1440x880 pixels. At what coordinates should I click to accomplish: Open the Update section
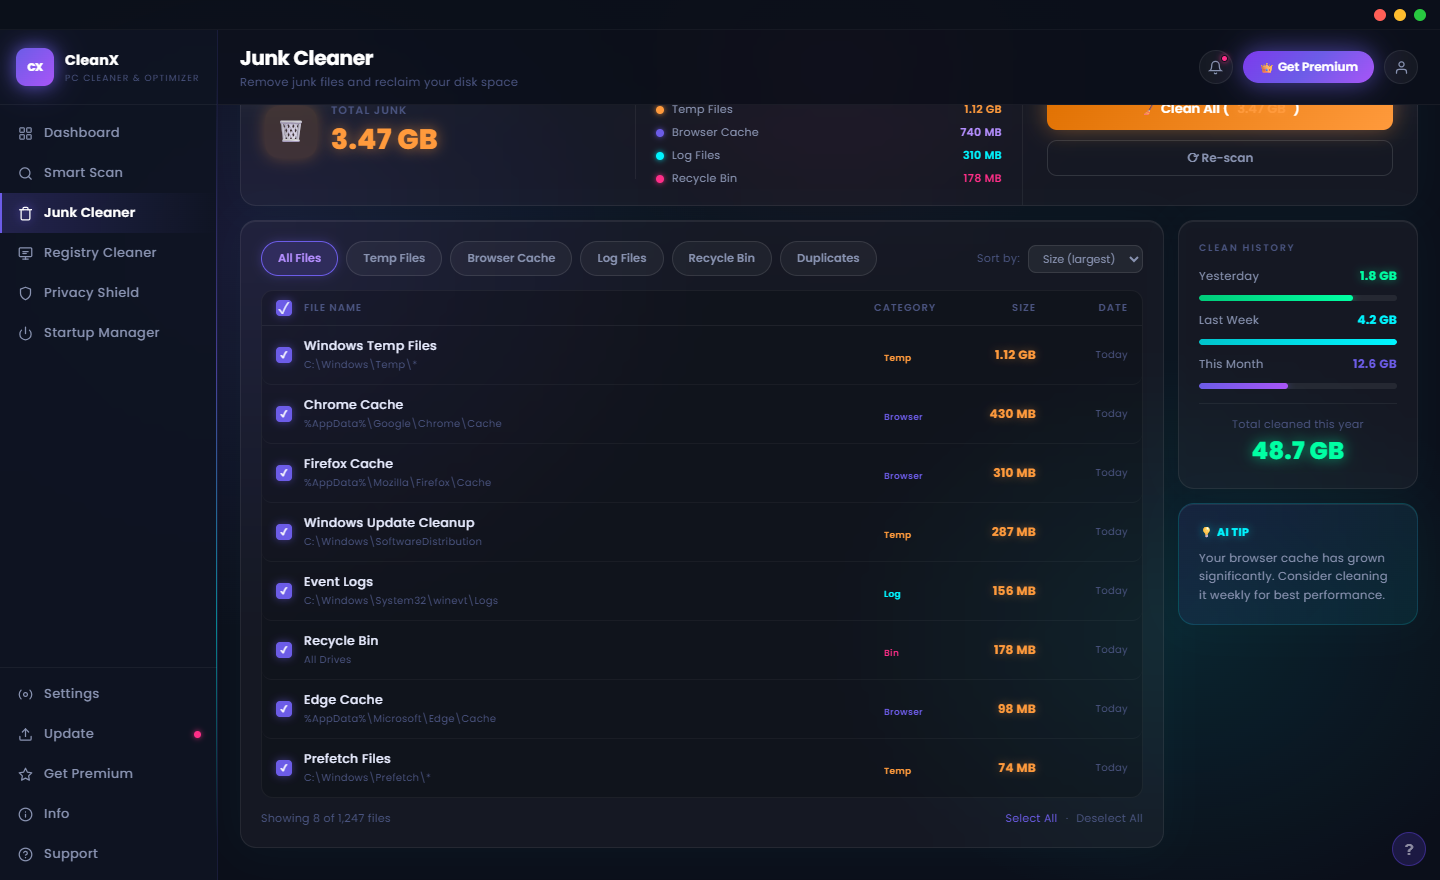[x=108, y=734]
